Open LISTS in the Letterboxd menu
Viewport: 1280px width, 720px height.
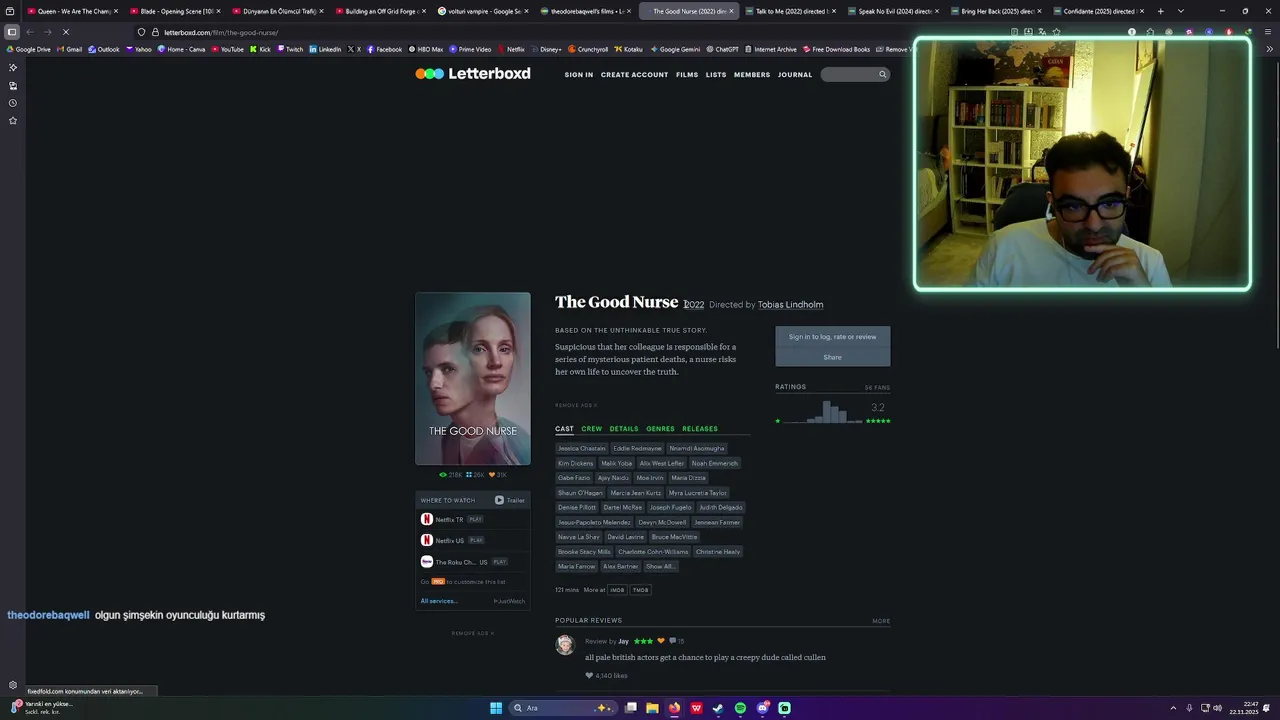pyautogui.click(x=716, y=75)
